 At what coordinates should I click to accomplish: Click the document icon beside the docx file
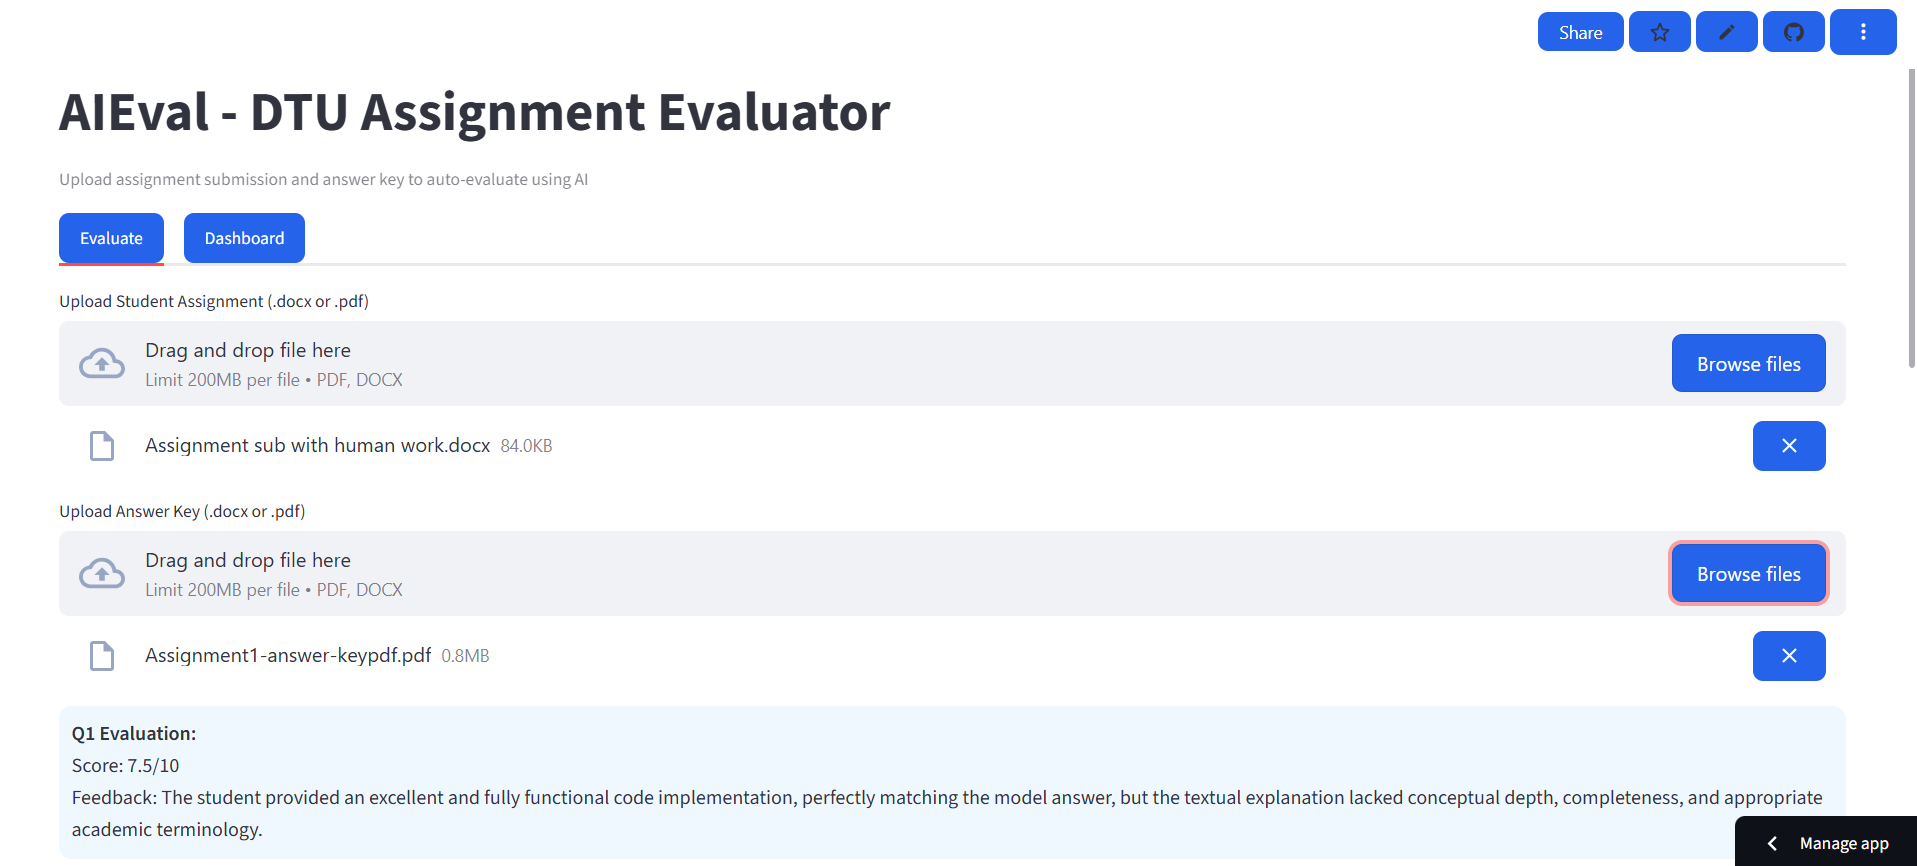[102, 446]
